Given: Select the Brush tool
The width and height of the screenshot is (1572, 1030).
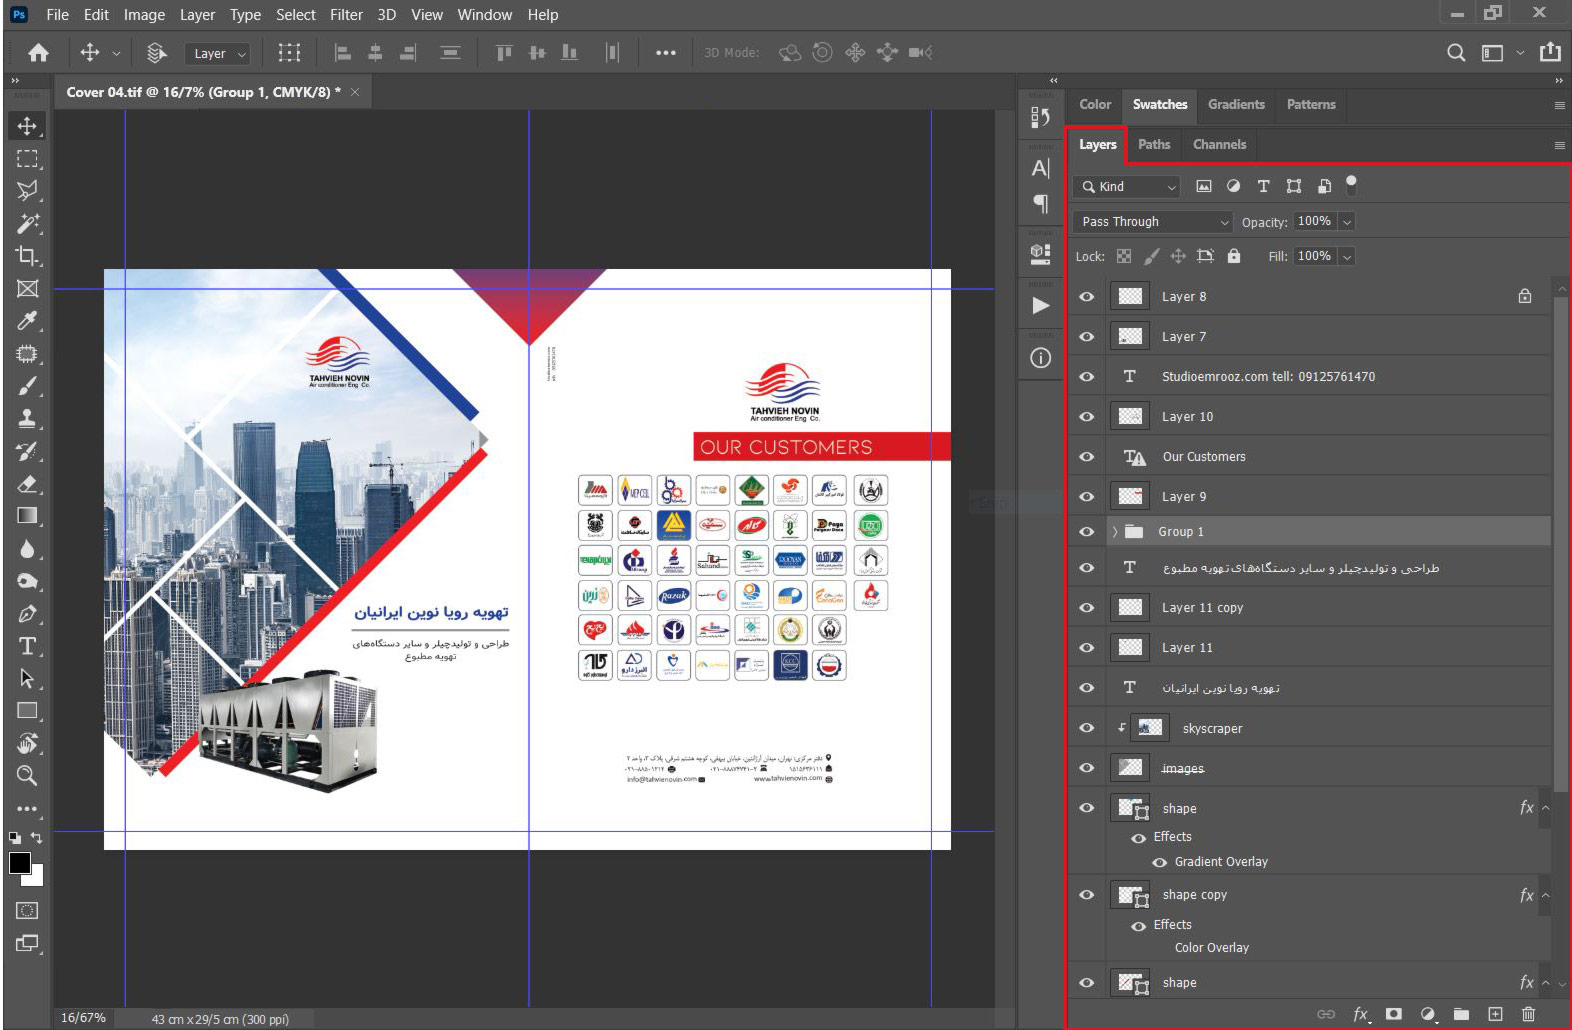Looking at the screenshot, I should point(27,386).
